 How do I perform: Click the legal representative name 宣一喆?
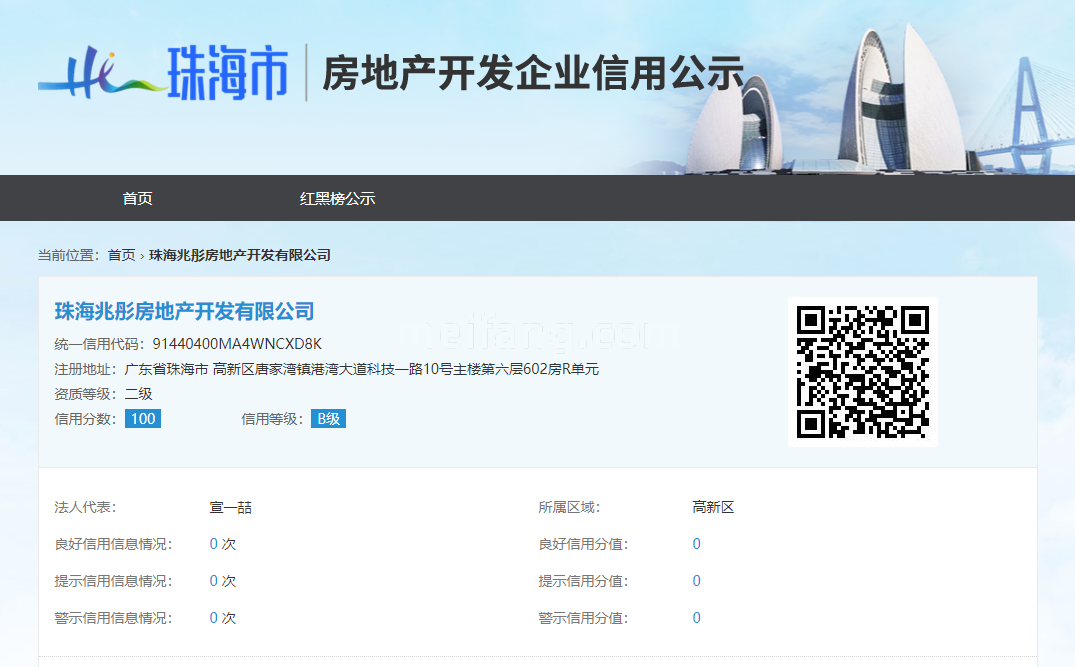pos(231,507)
